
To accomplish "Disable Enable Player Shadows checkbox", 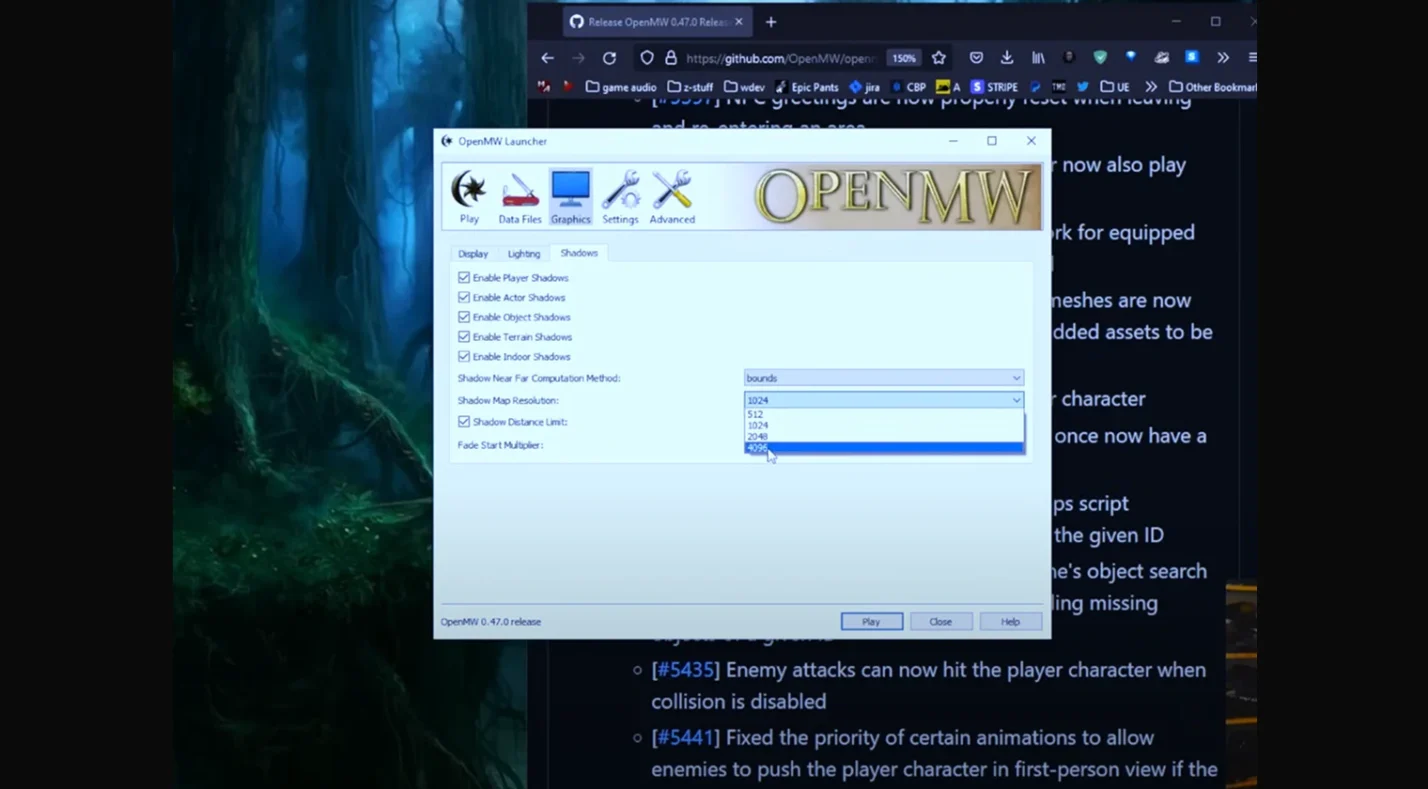I will click(x=464, y=278).
